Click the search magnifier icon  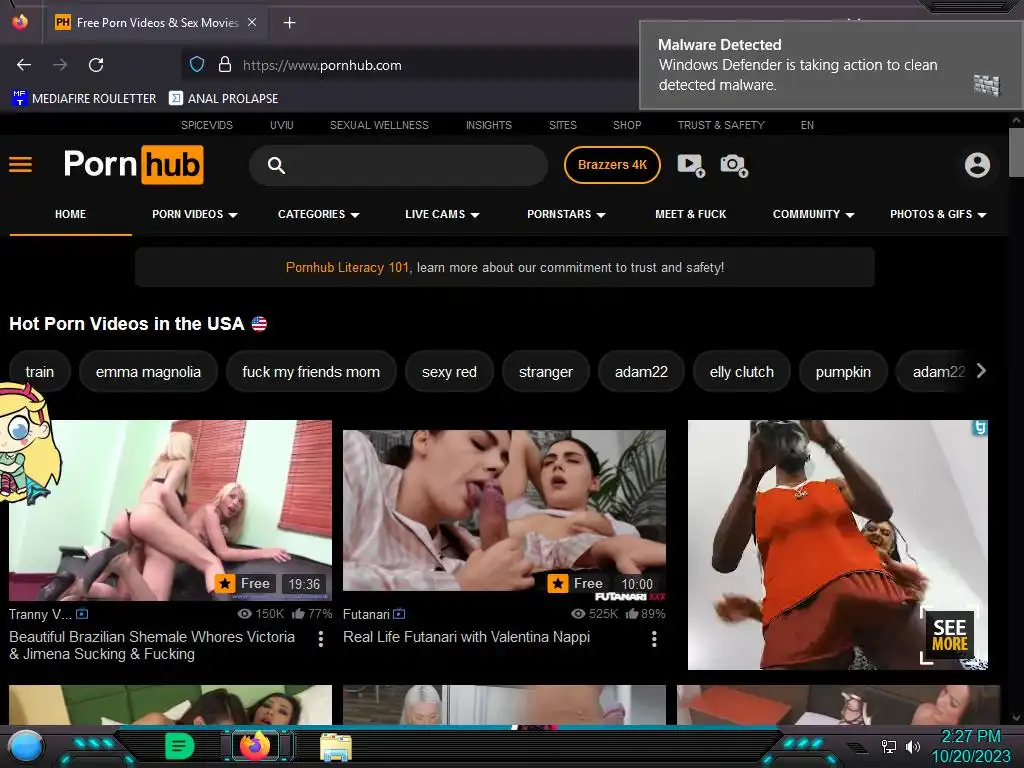pyautogui.click(x=276, y=165)
